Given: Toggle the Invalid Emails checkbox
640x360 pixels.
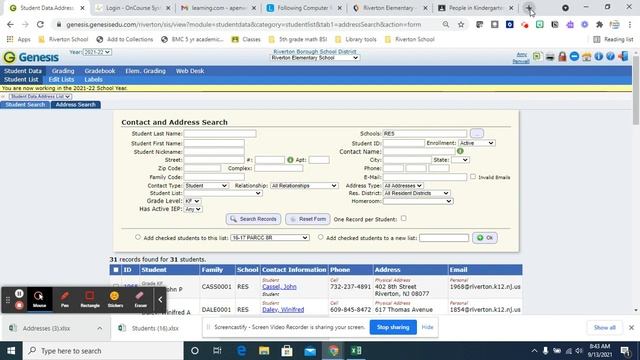Looking at the screenshot, I should 473,177.
